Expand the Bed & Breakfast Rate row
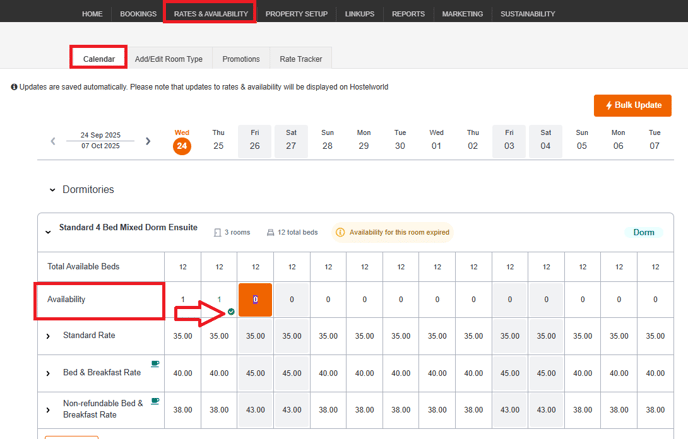Image resolution: width=688 pixels, height=439 pixels. tap(48, 373)
